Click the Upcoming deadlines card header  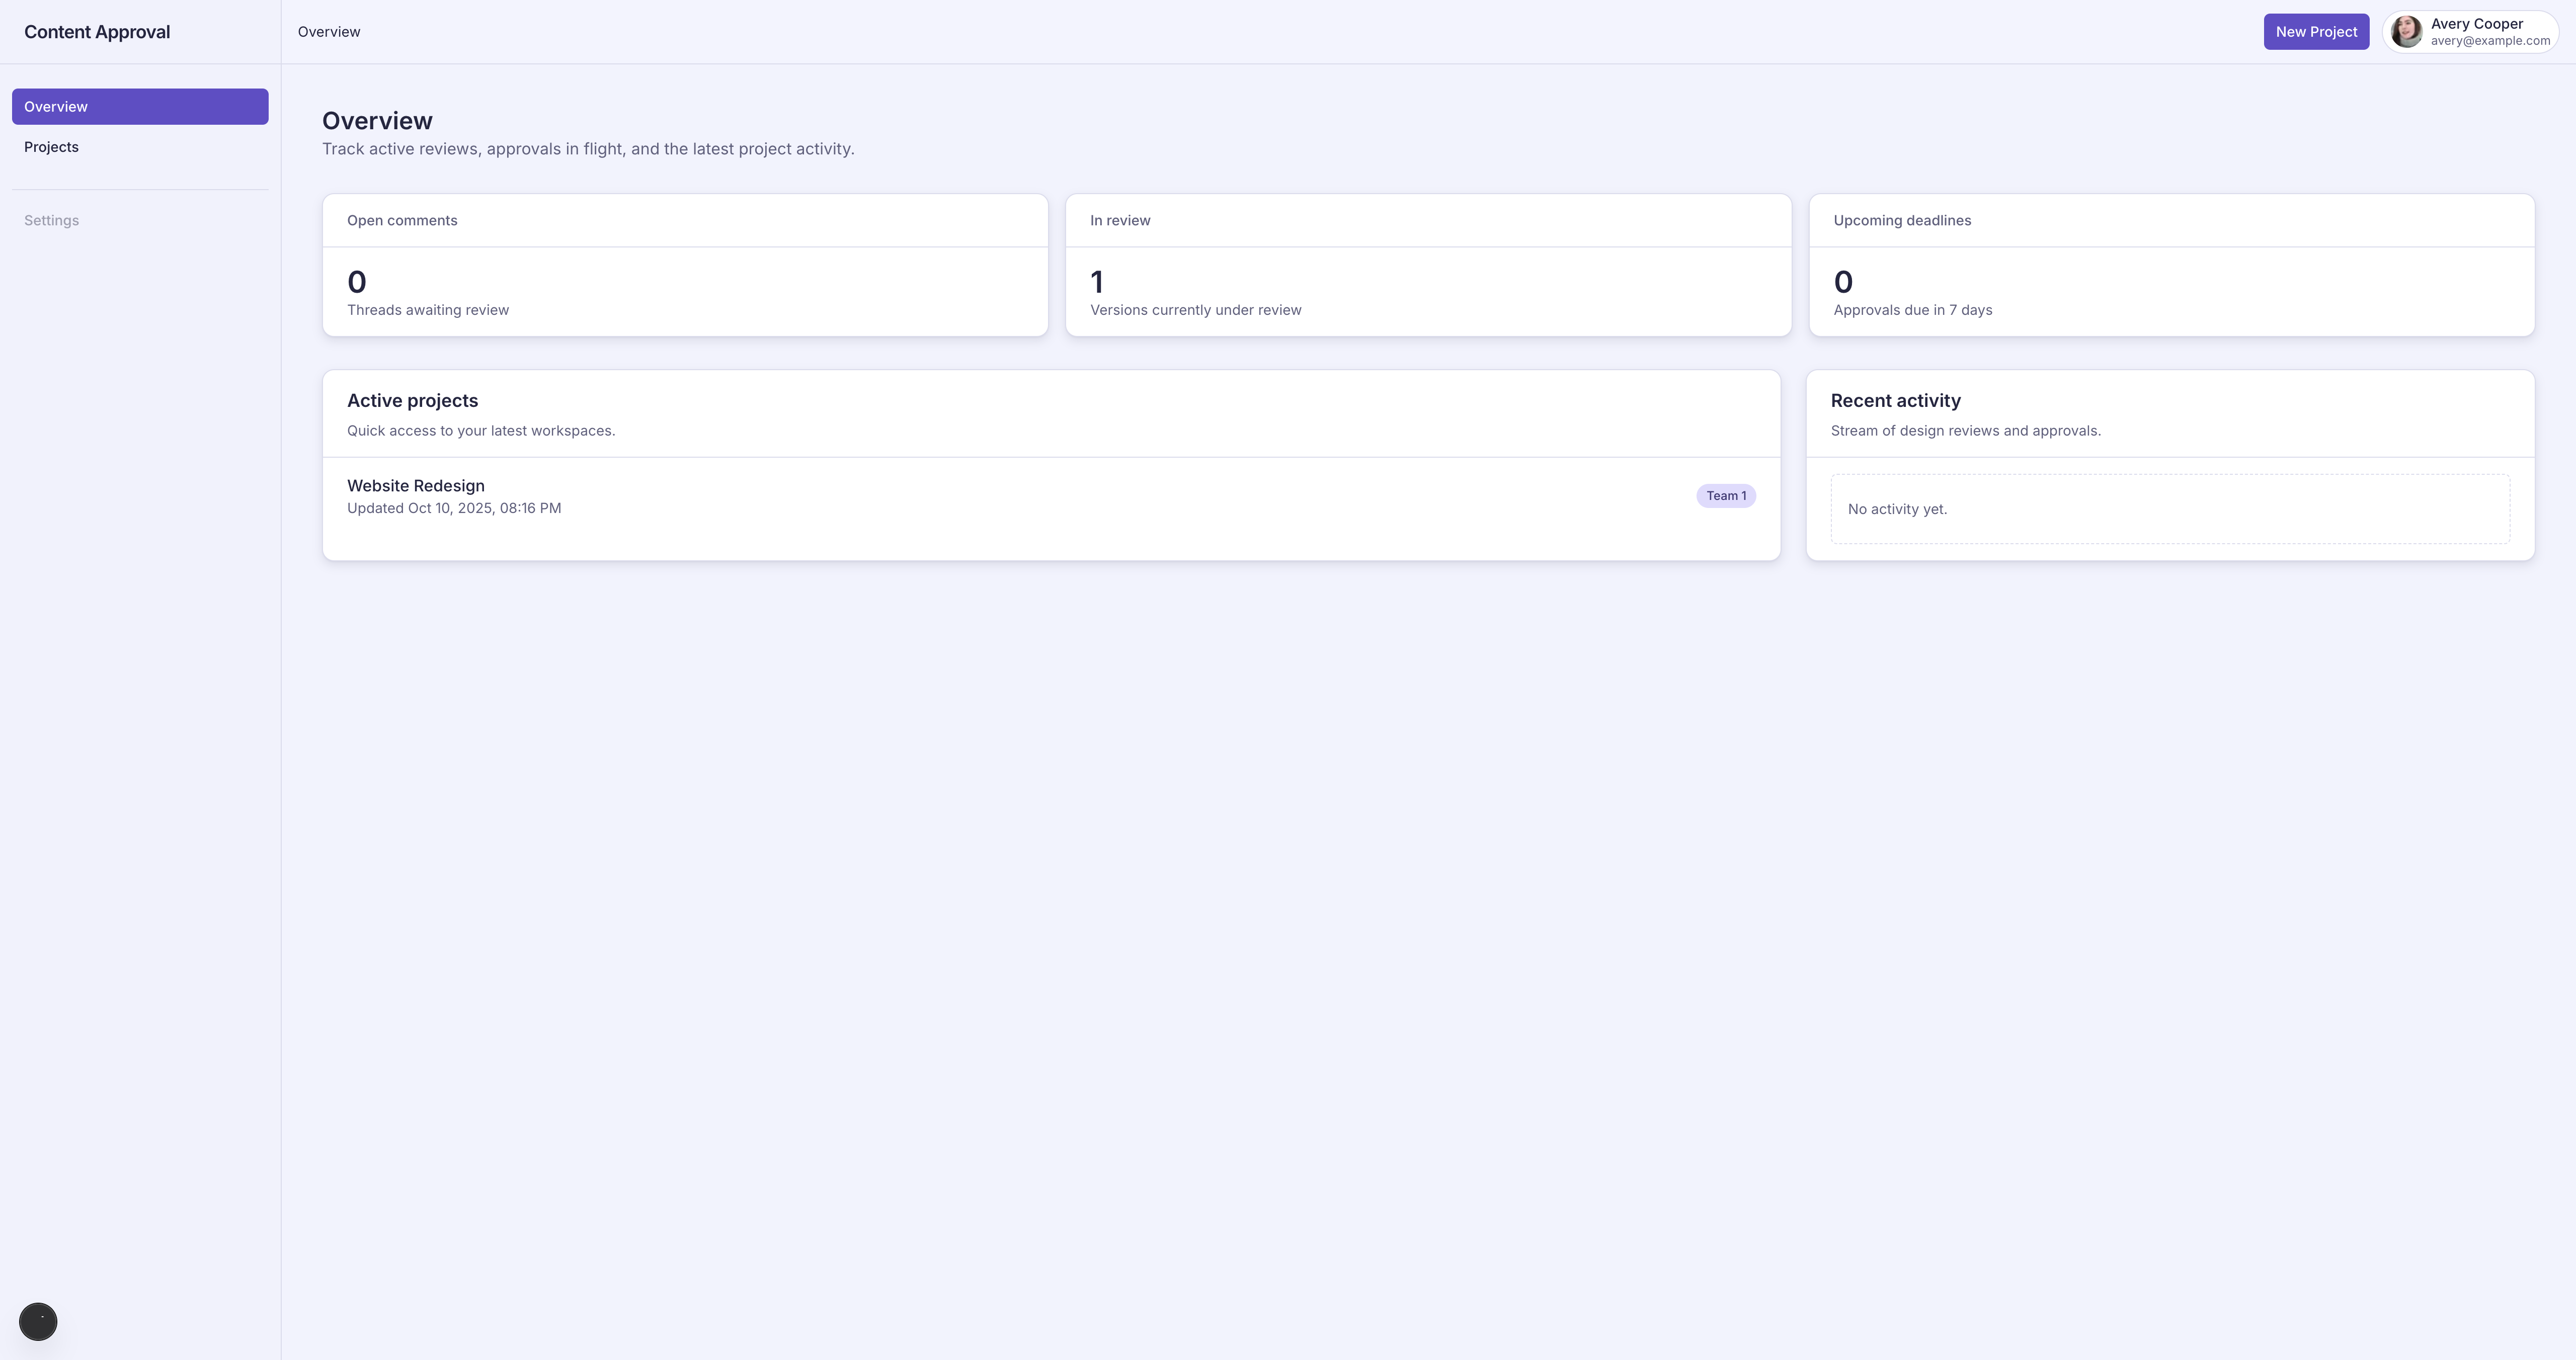point(1901,220)
